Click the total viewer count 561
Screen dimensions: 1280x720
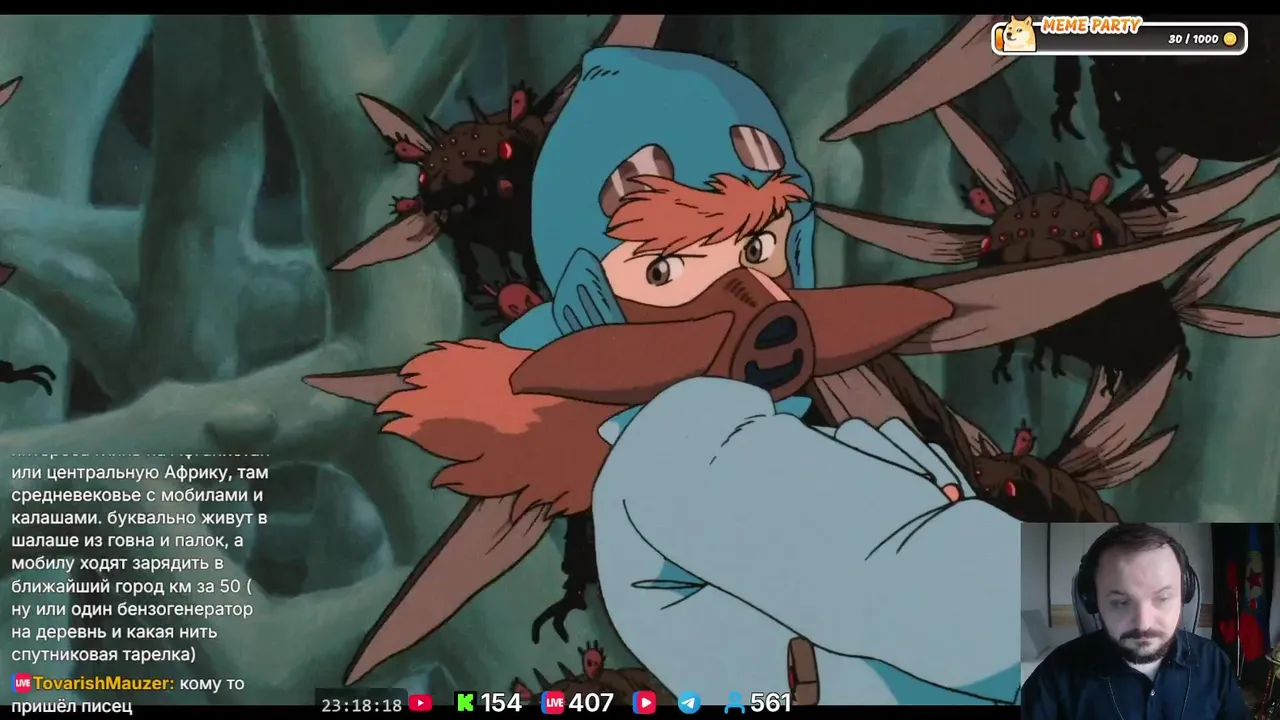[770, 703]
